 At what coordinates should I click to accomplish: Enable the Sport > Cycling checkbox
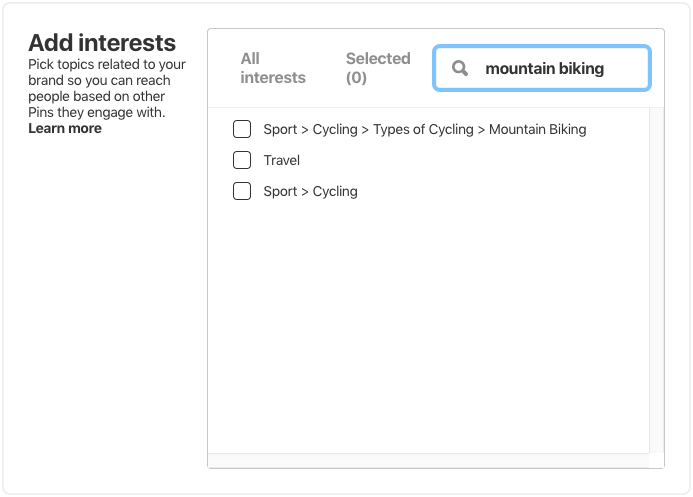coord(242,191)
